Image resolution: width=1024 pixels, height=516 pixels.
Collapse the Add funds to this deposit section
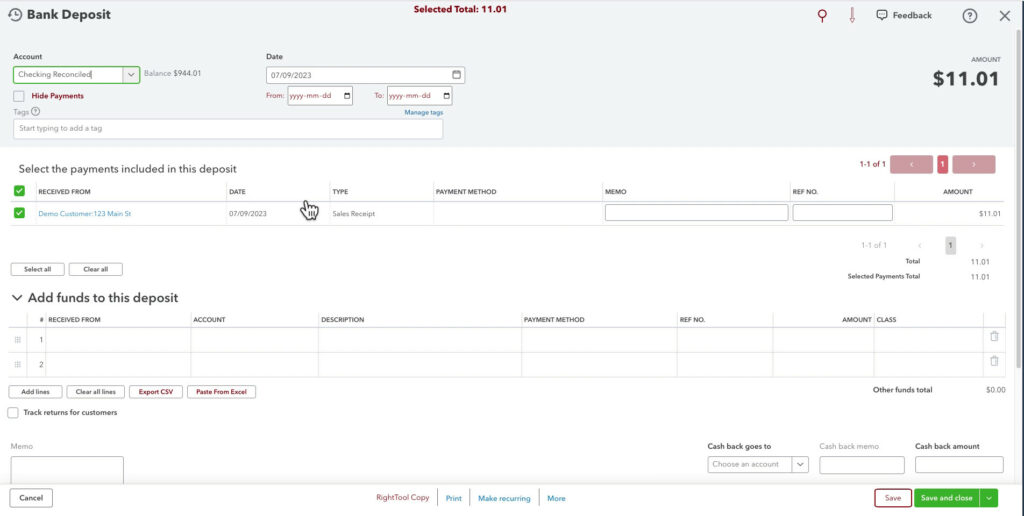[16, 298]
